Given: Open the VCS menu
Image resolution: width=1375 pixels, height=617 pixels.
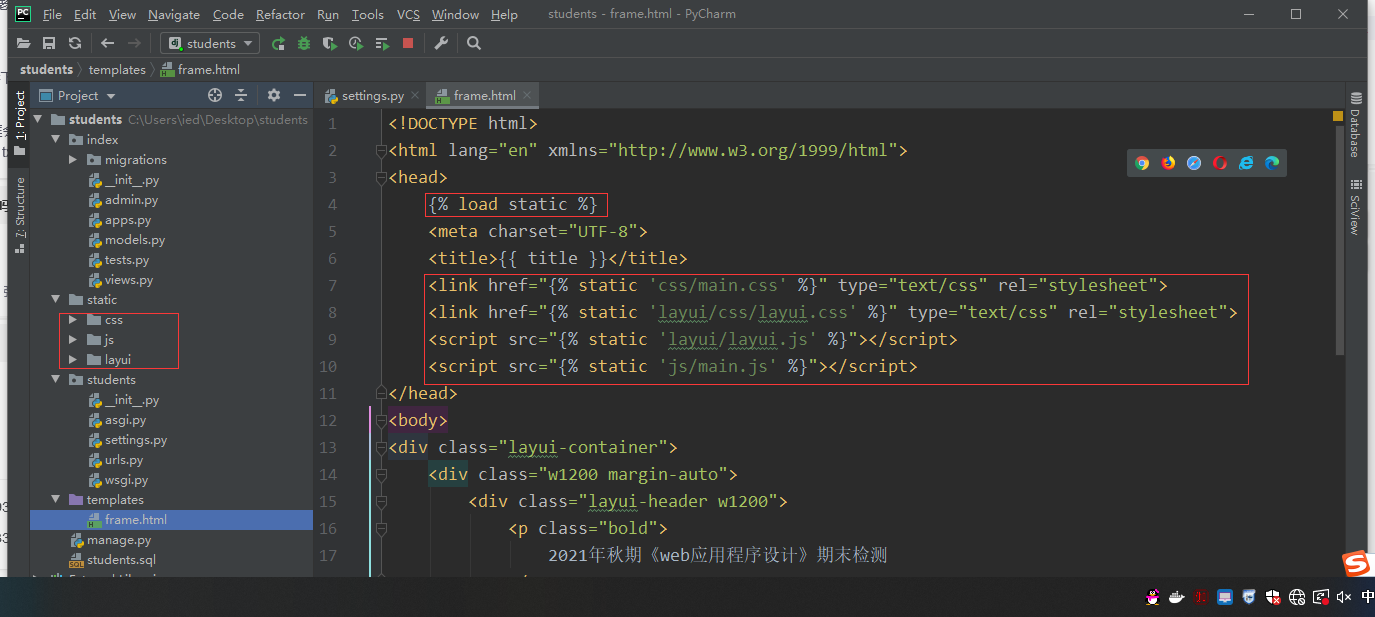Looking at the screenshot, I should [408, 14].
